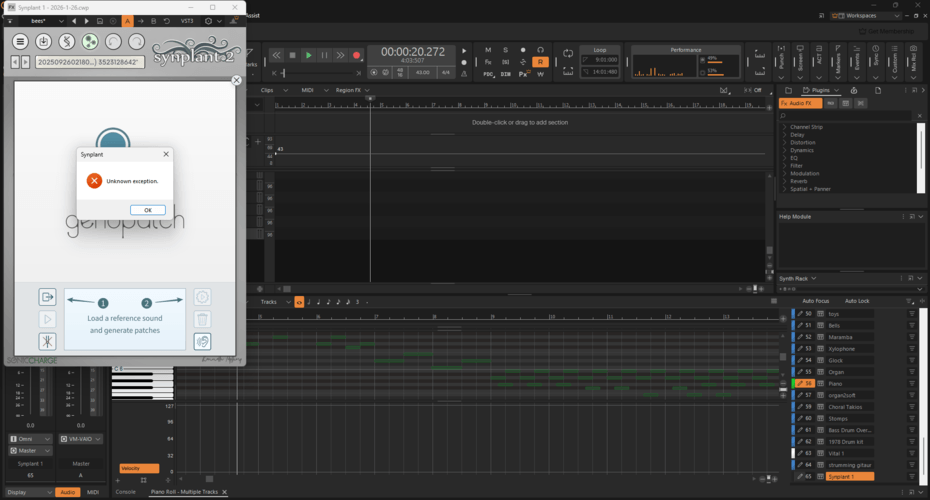
Task: Open the Clips menu in track view
Action: 268,90
